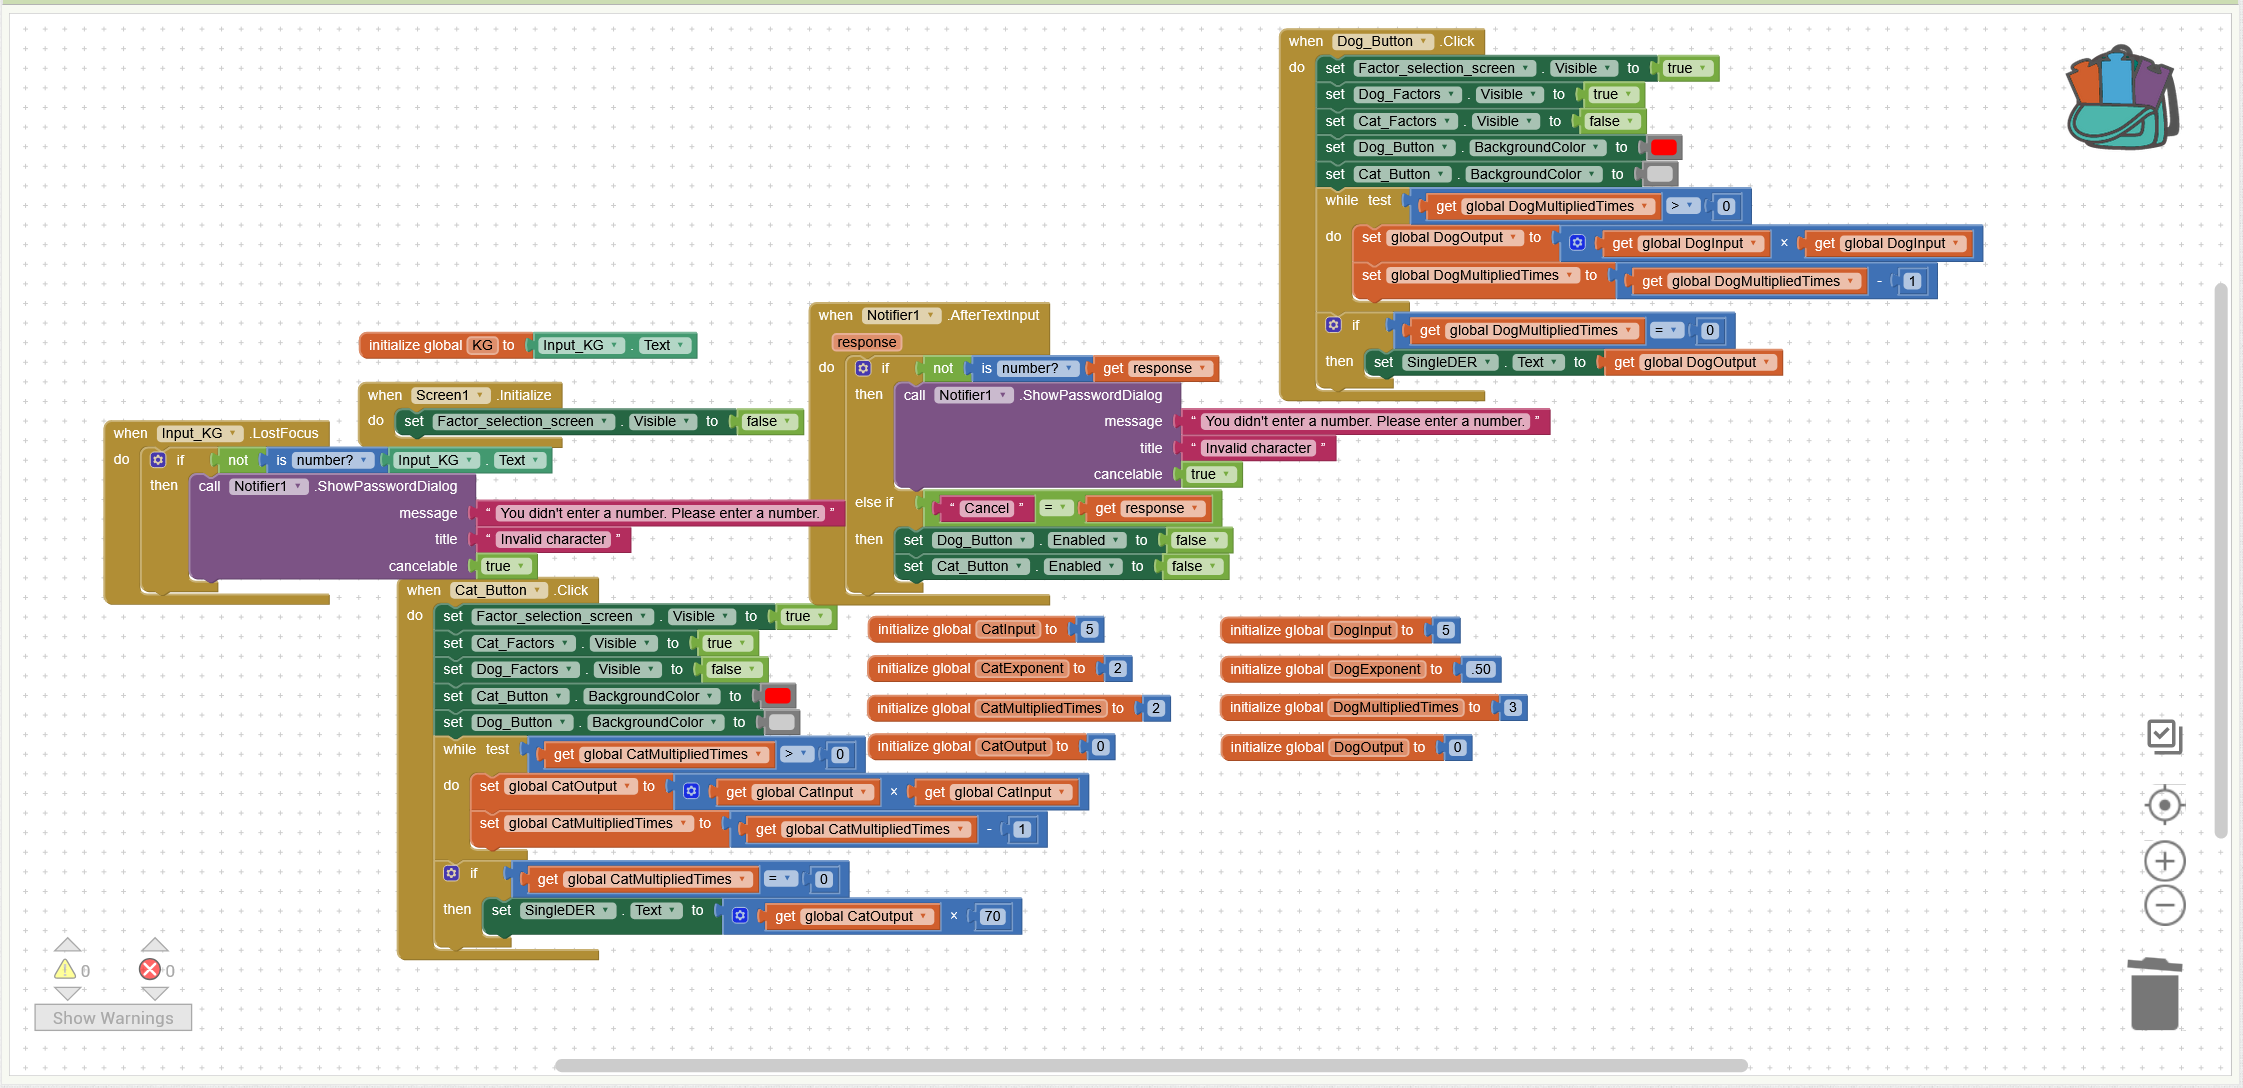Click the red error counter icon
This screenshot has height=1088, width=2243.
pos(150,969)
